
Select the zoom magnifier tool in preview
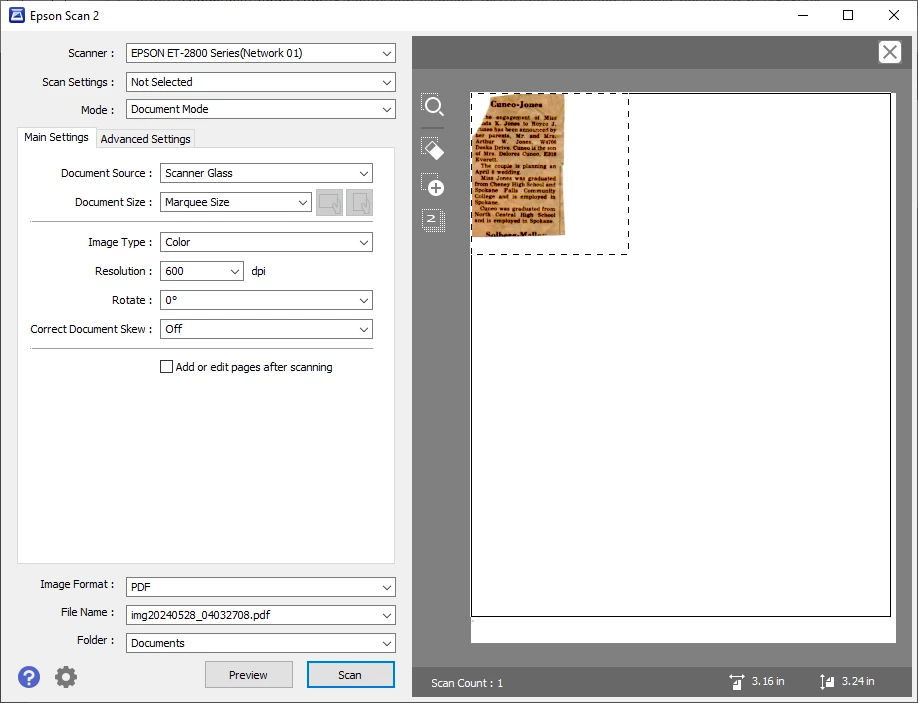433,105
